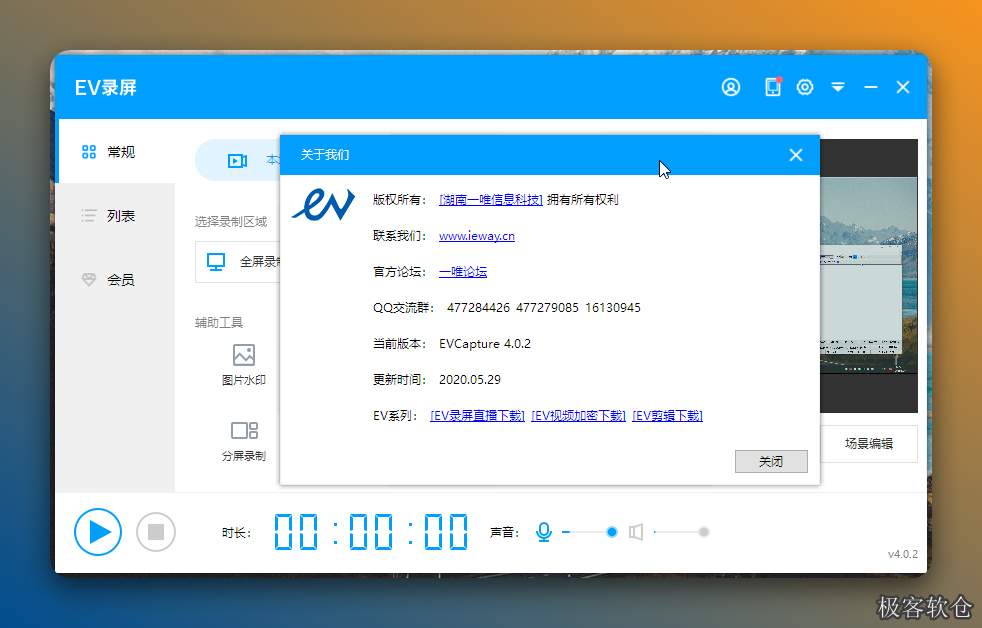Toggle the microphone icon
The image size is (982, 628).
544,532
